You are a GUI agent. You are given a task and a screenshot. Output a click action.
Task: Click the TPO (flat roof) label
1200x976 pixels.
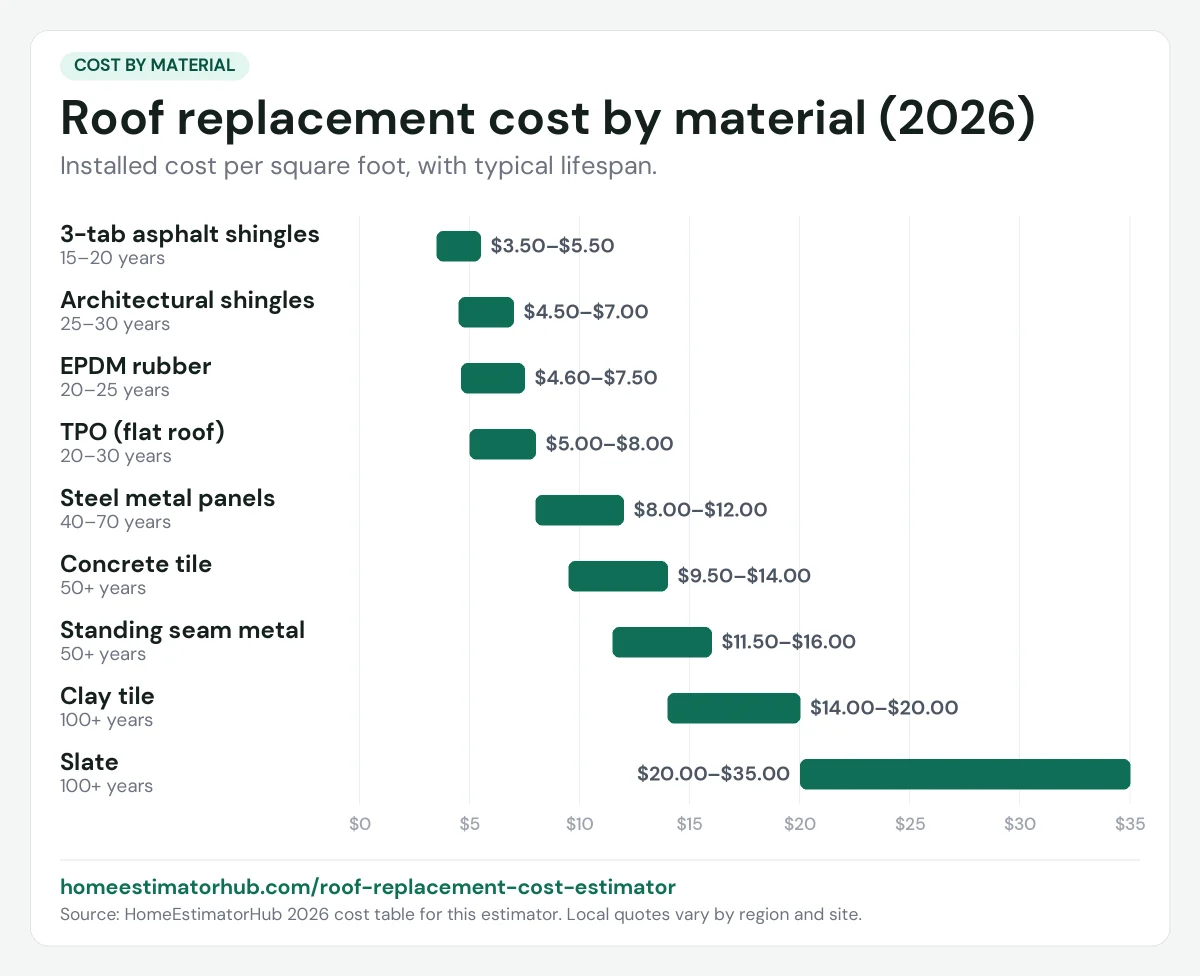(142, 432)
